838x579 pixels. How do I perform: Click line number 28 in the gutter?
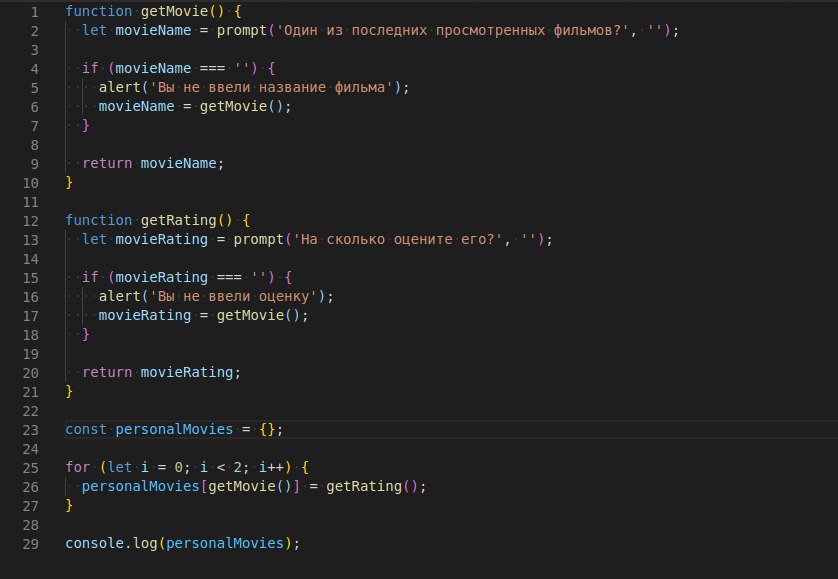click(x=31, y=526)
